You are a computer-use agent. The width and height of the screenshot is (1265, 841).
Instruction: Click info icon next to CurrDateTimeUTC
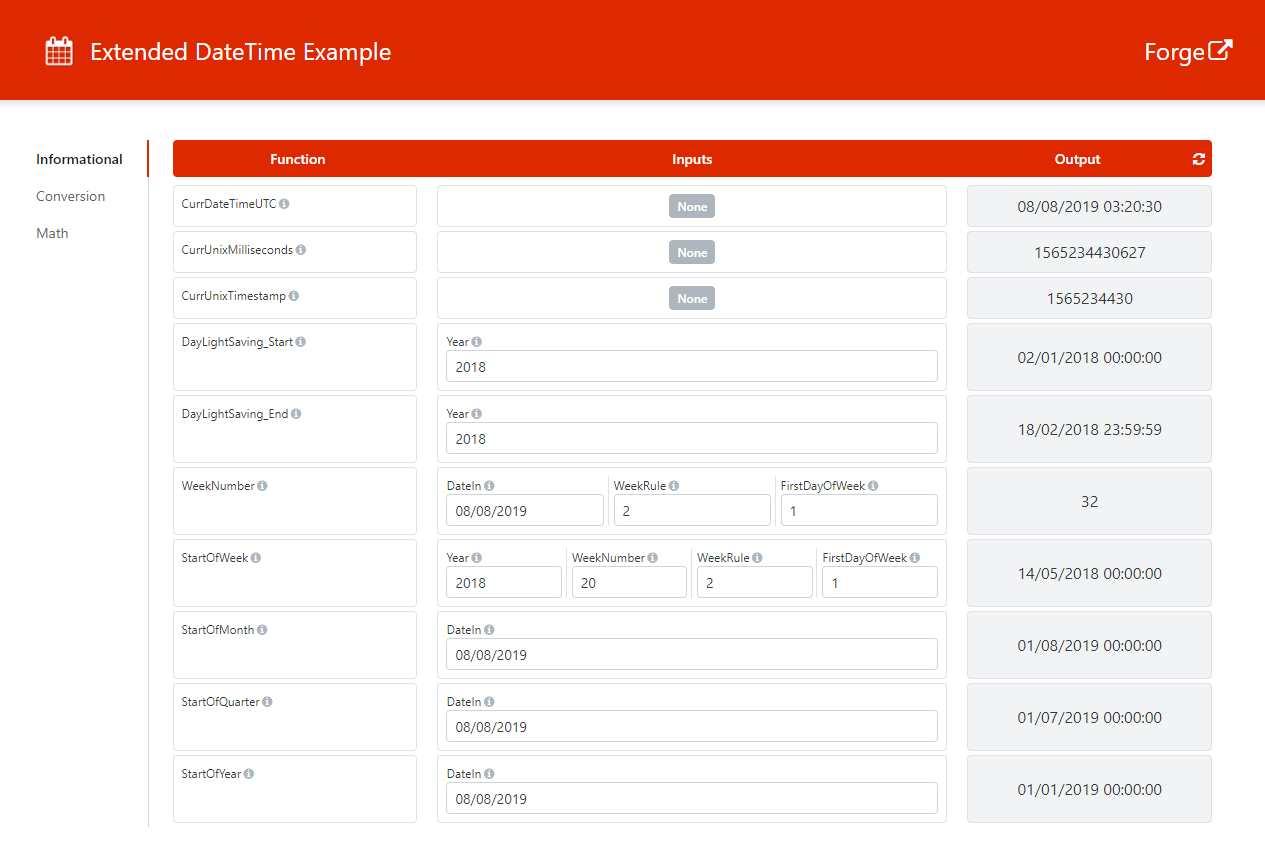tap(284, 204)
